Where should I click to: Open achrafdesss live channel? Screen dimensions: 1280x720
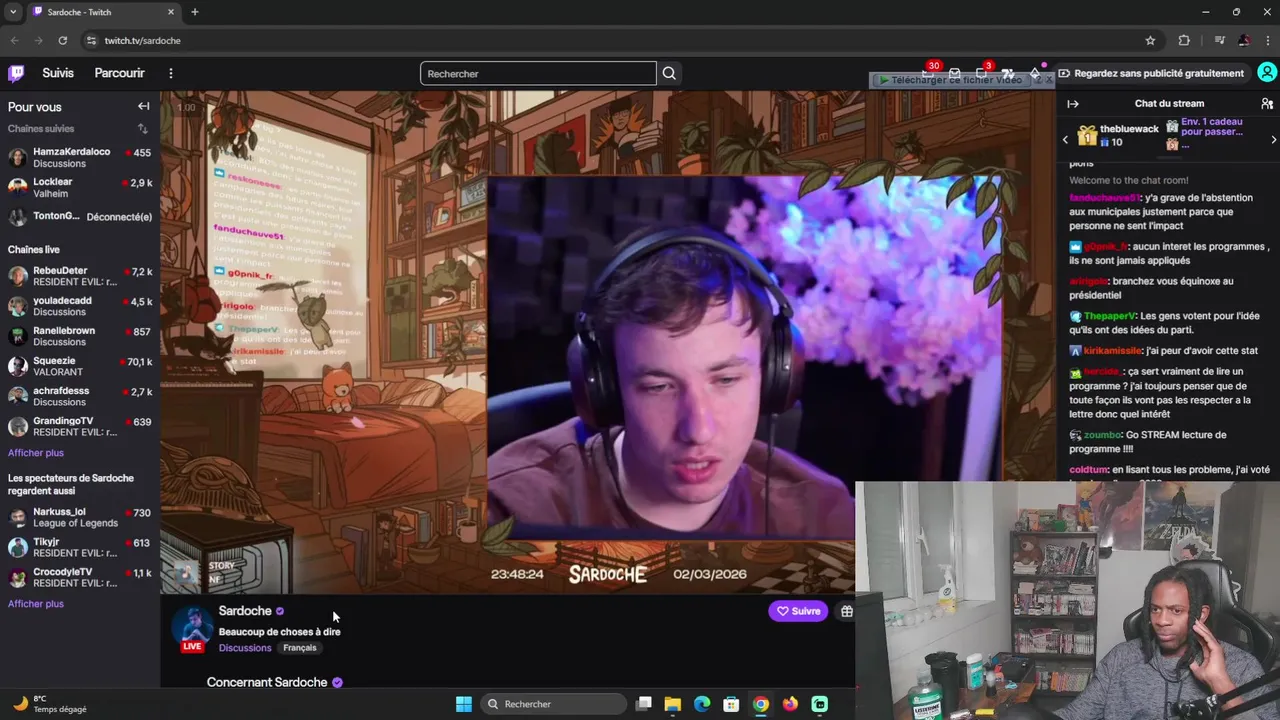80,397
